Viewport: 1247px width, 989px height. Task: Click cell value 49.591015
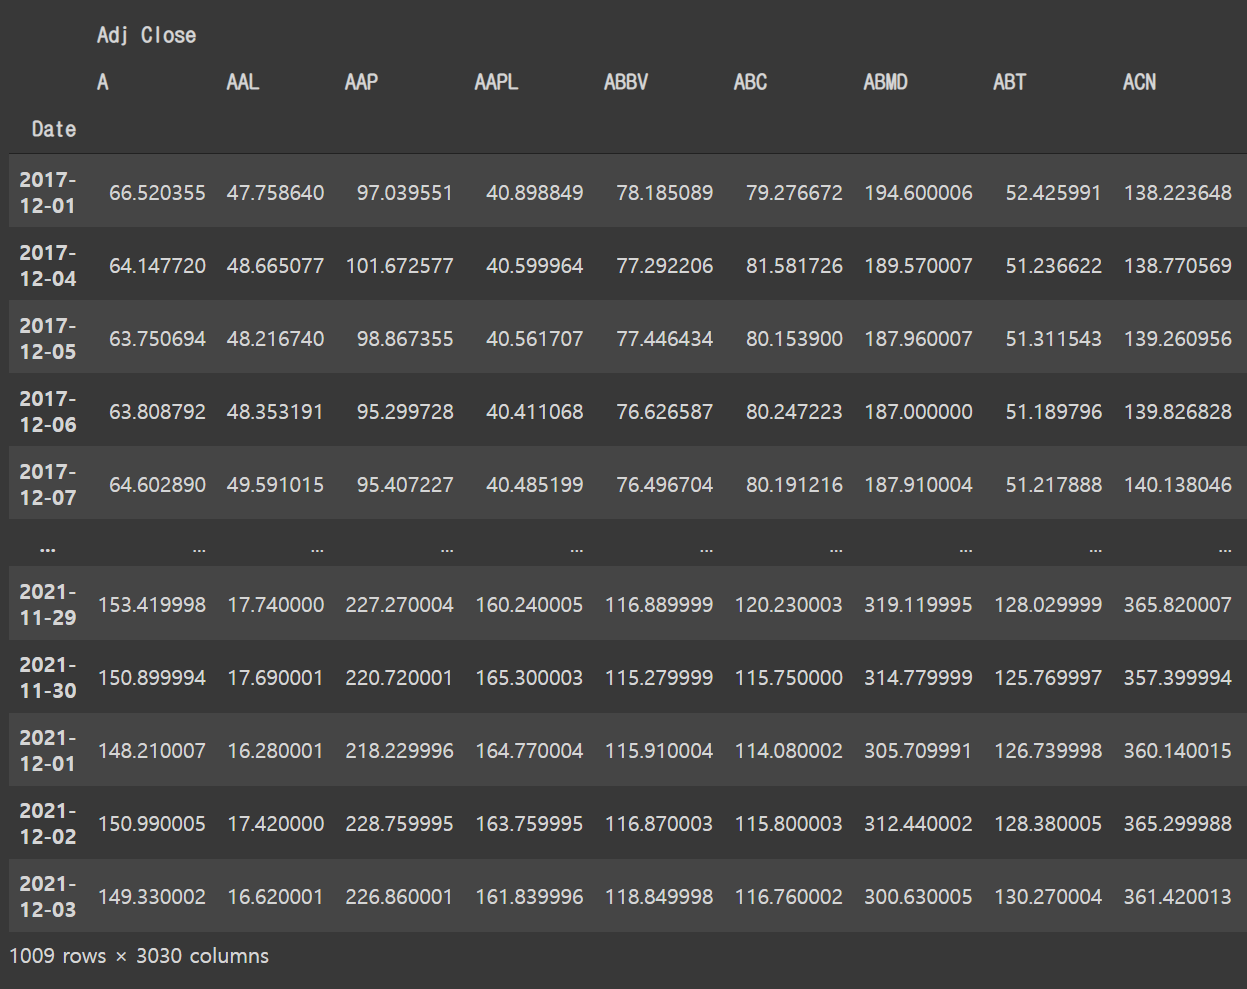pyautogui.click(x=275, y=485)
